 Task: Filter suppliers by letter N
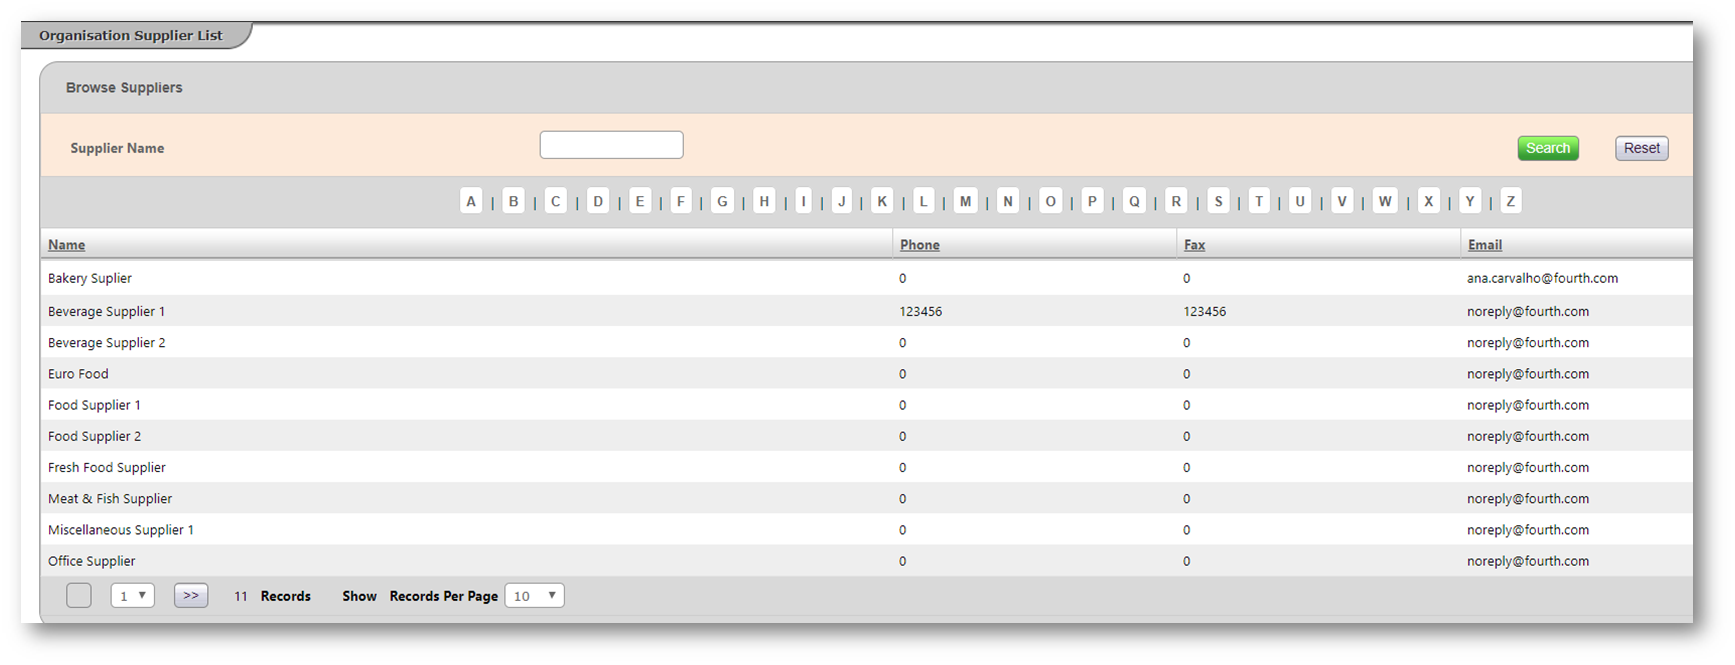[1008, 201]
